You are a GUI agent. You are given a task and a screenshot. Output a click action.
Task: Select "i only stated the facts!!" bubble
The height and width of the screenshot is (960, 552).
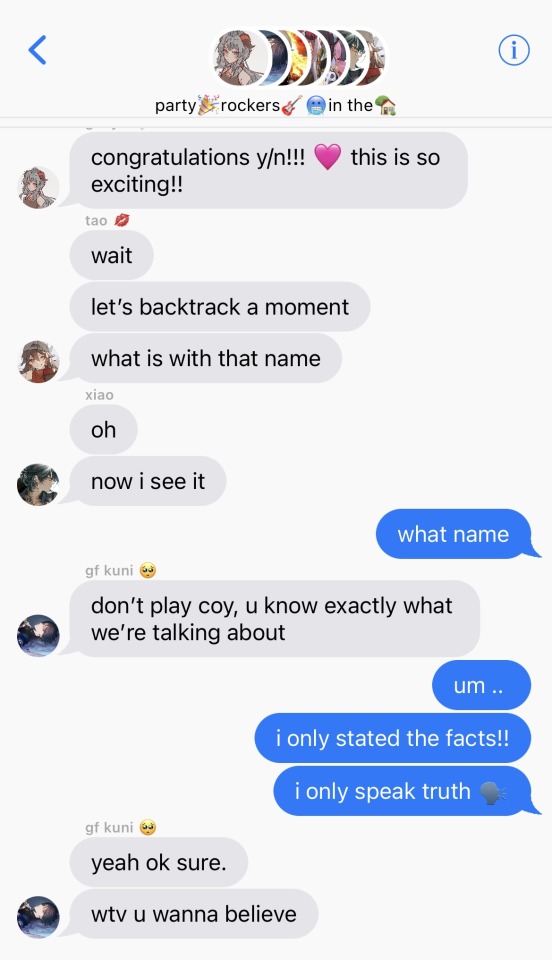tap(393, 738)
